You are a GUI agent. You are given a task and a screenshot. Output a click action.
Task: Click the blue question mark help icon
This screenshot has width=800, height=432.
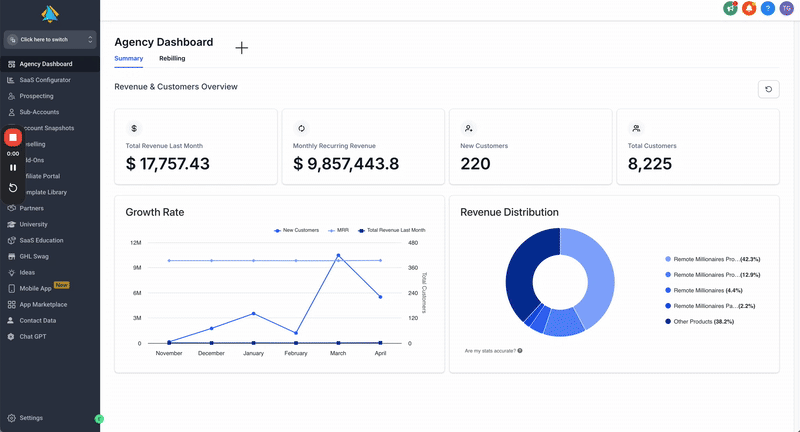[768, 9]
